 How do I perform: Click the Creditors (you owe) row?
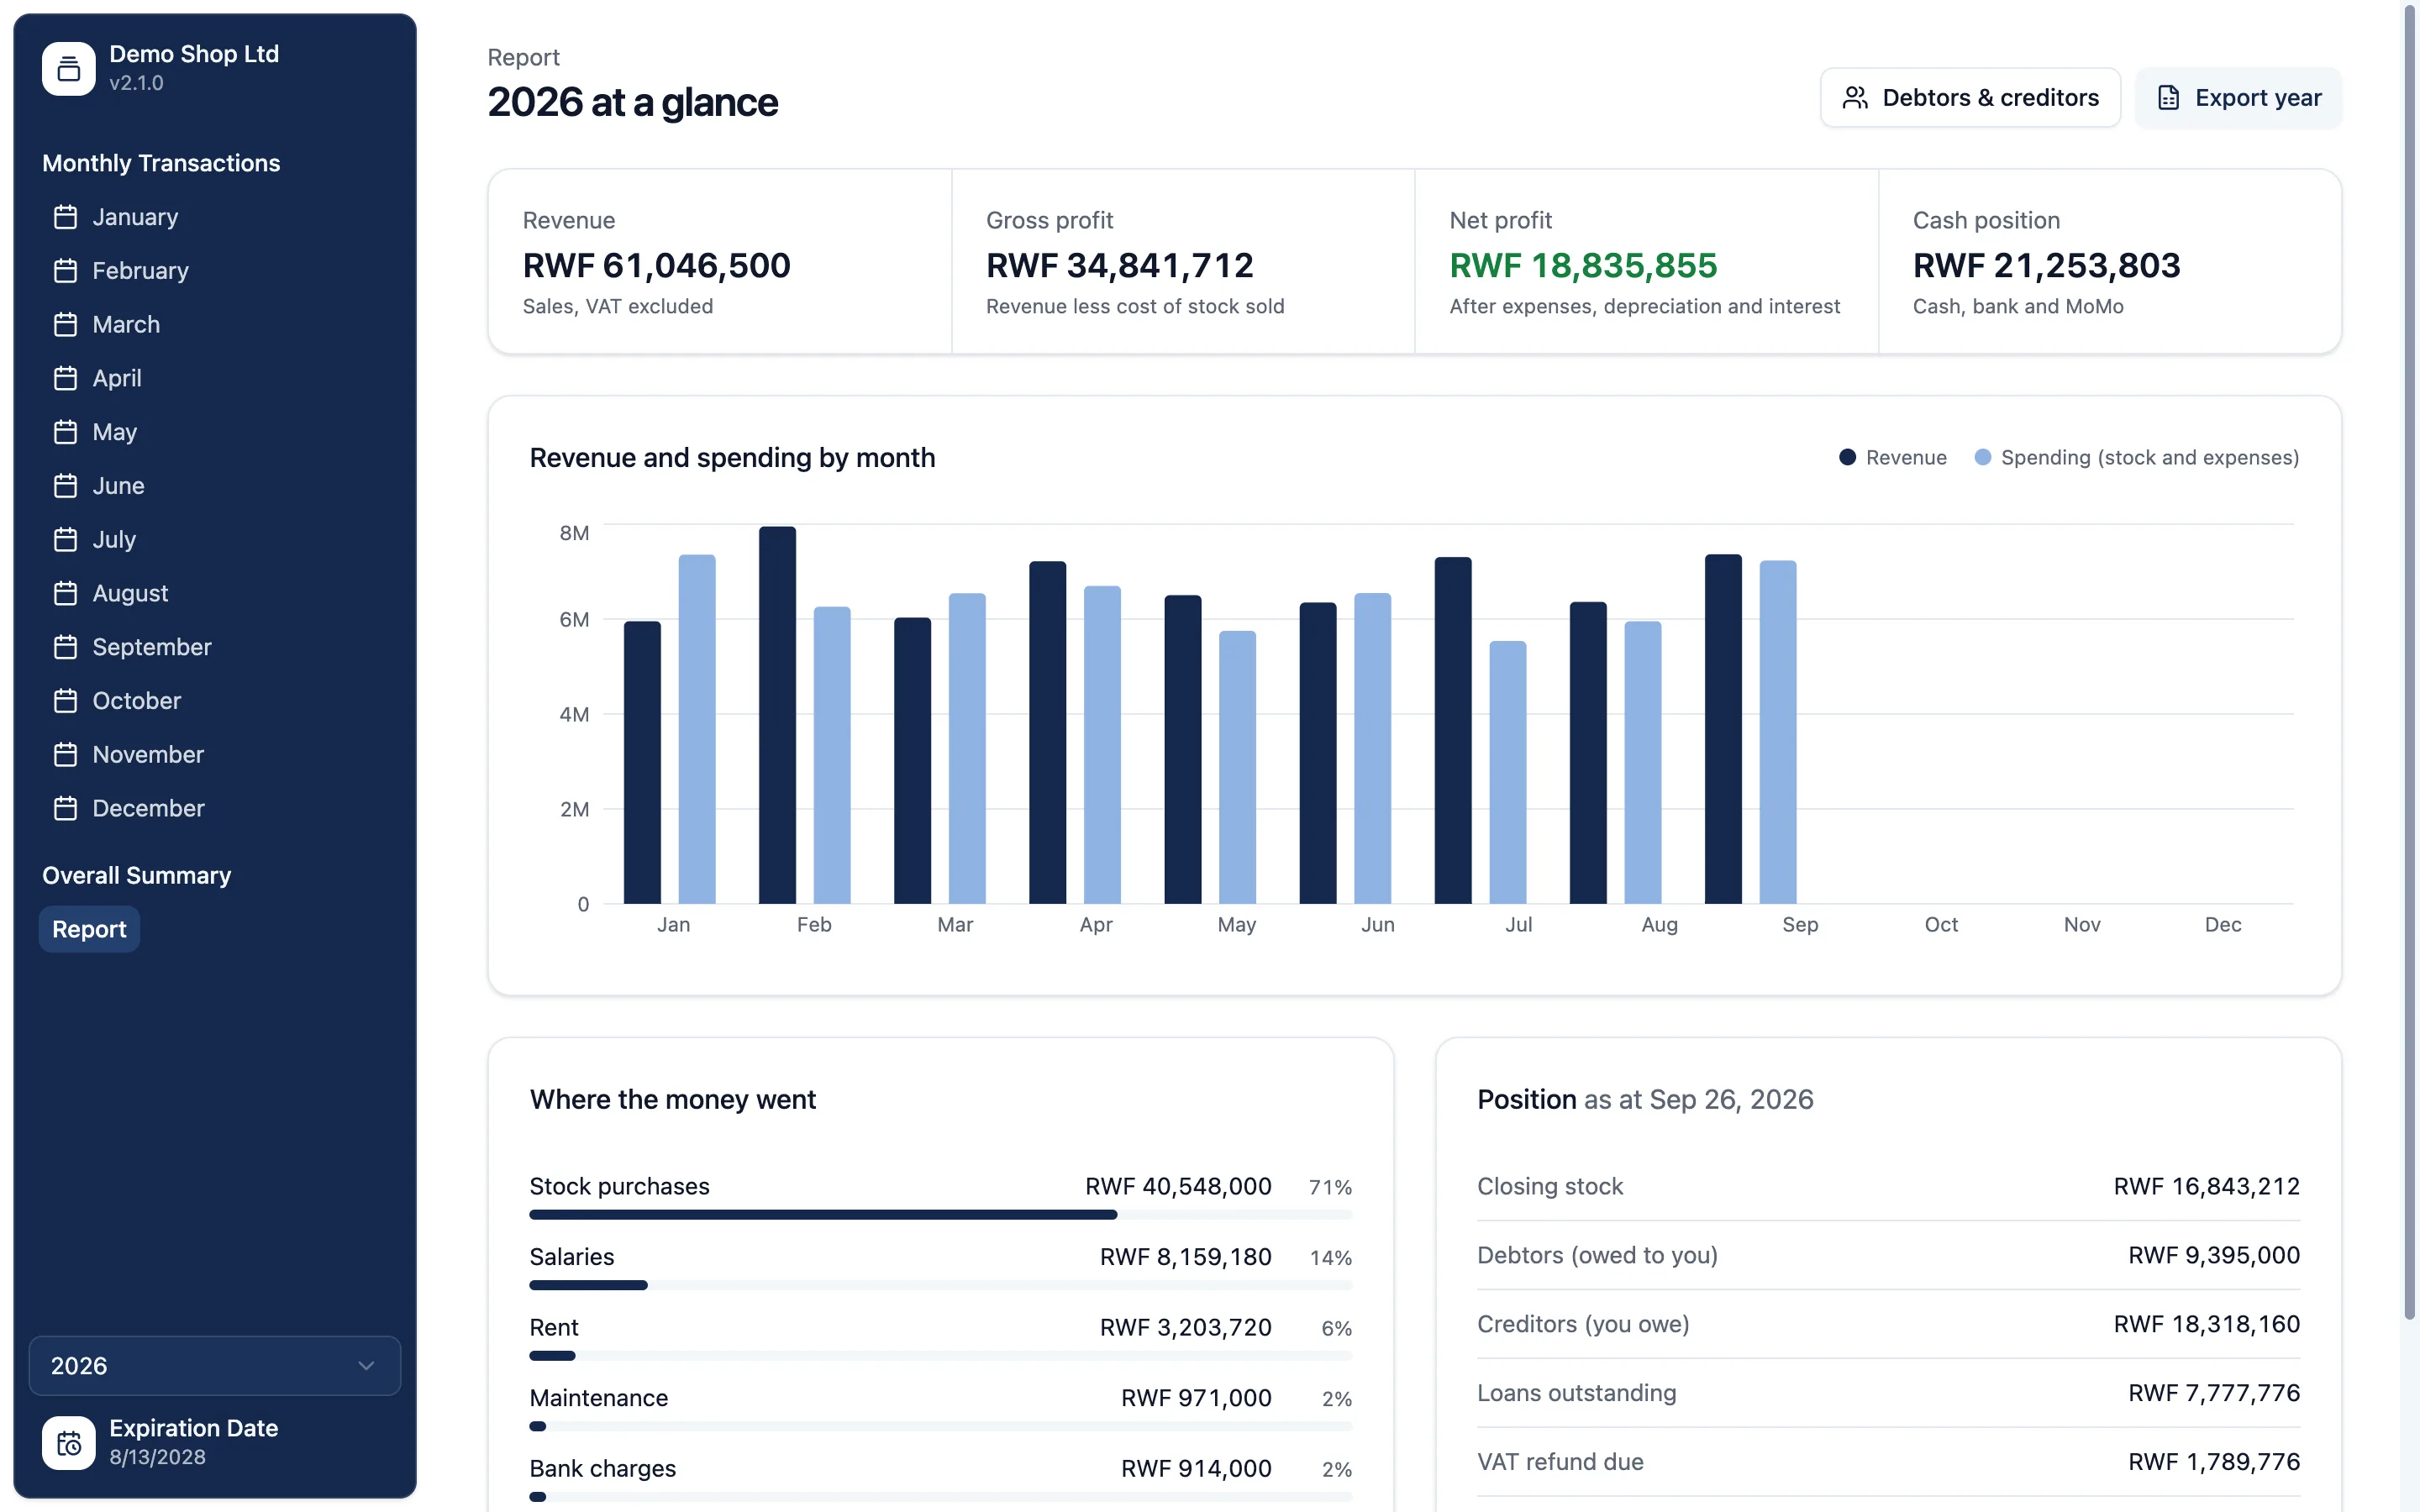point(1888,1324)
